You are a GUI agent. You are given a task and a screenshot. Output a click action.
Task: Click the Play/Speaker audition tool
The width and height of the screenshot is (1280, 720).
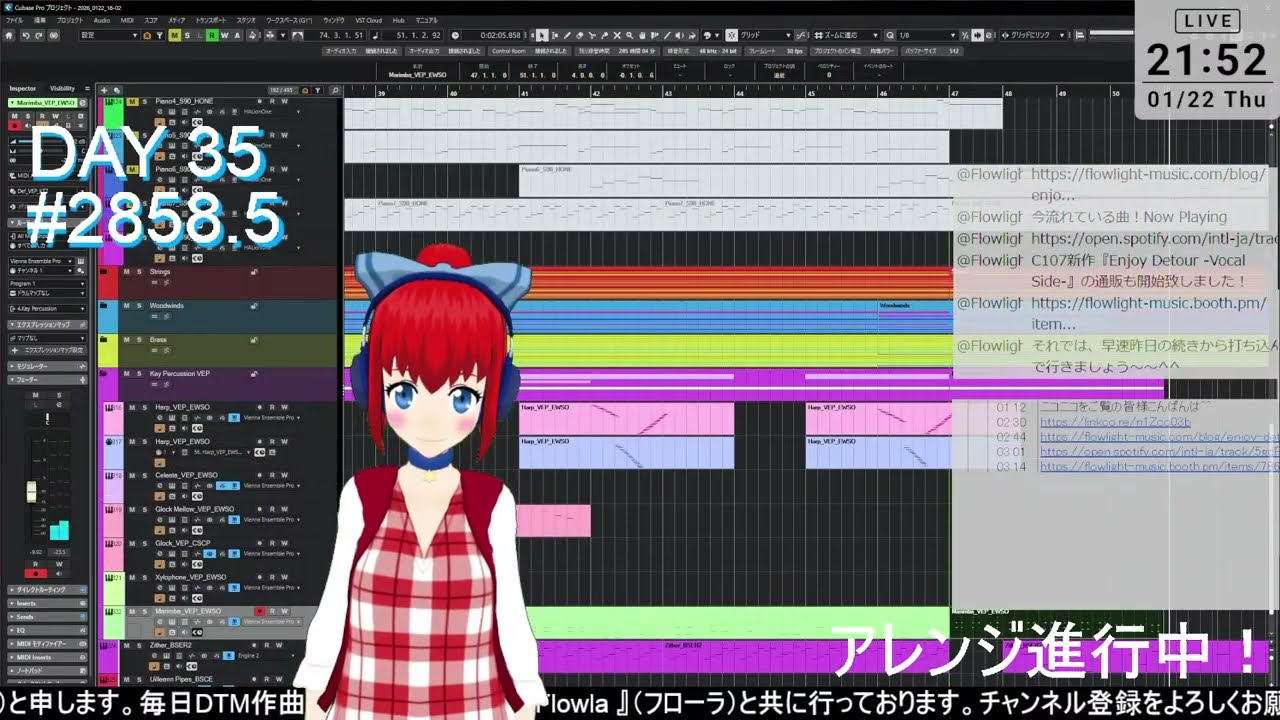point(679,35)
